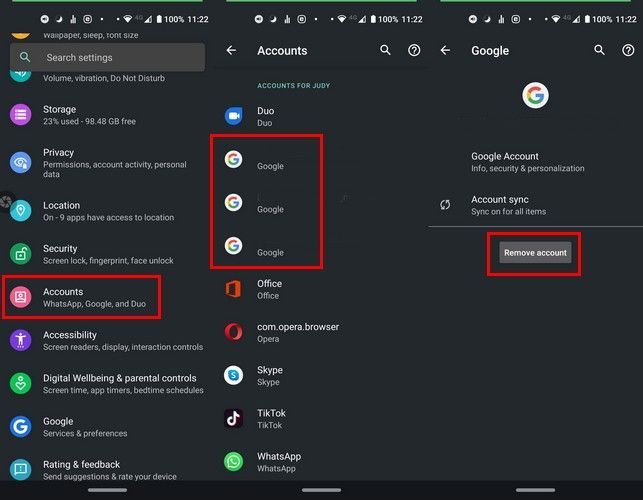Viewport: 643px width, 500px height.
Task: Tap the Digital Wellbeing heart icon
Action: click(x=21, y=384)
